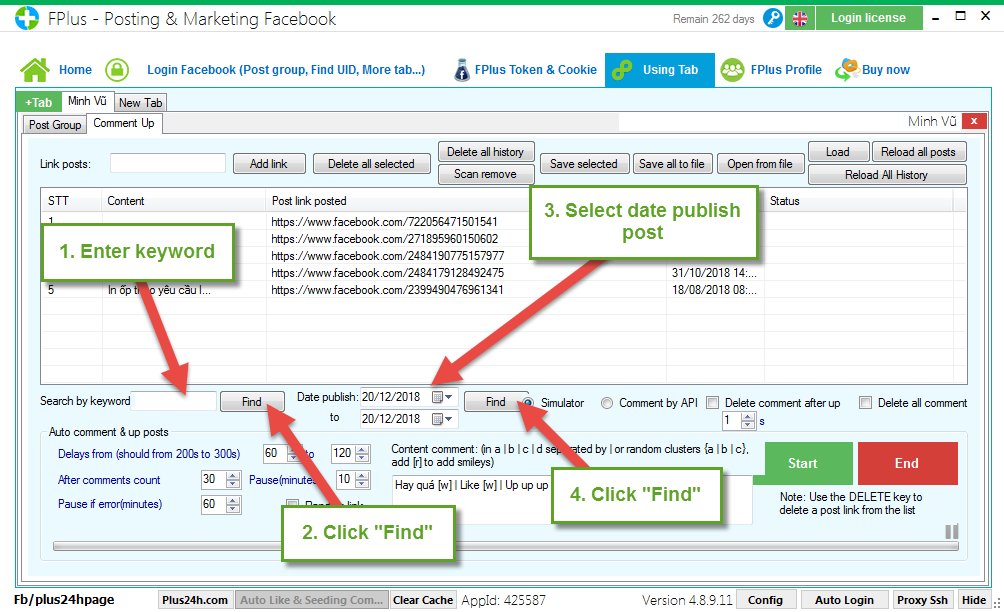Click the Clear Cache button
The image size is (1004, 612).
coord(423,600)
